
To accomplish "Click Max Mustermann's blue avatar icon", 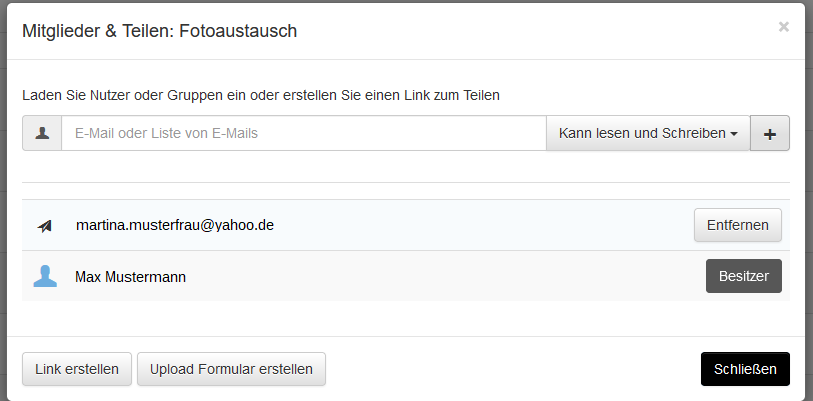I will click(45, 276).
